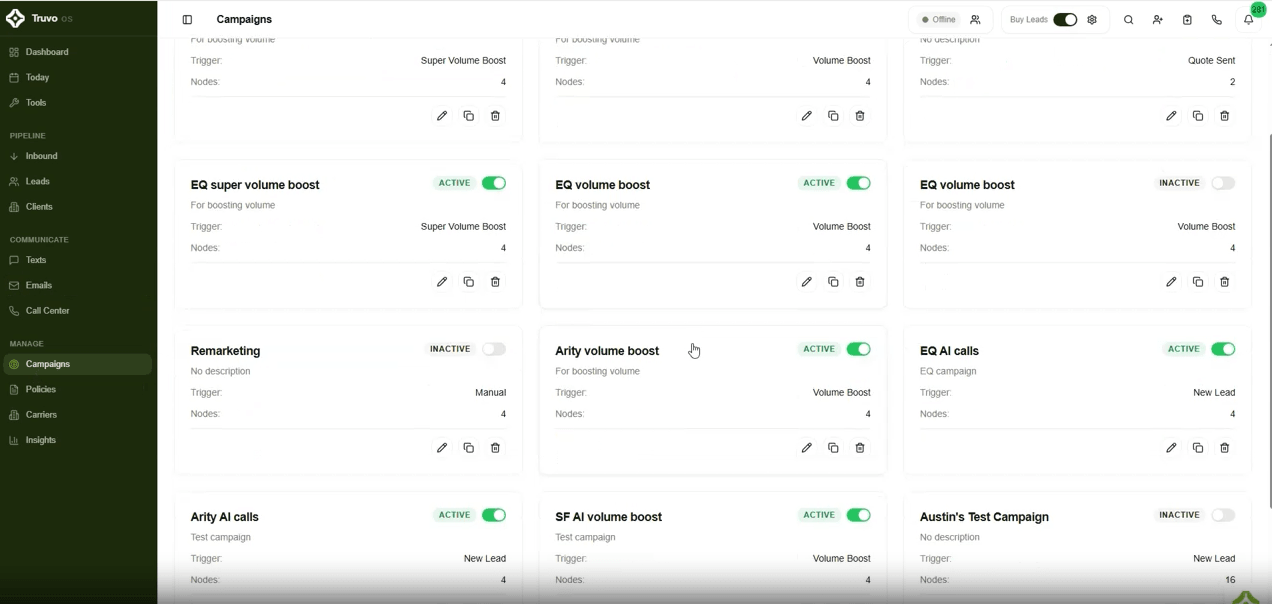
Task: Duplicate the active EQ volume boost campaign
Action: (833, 282)
